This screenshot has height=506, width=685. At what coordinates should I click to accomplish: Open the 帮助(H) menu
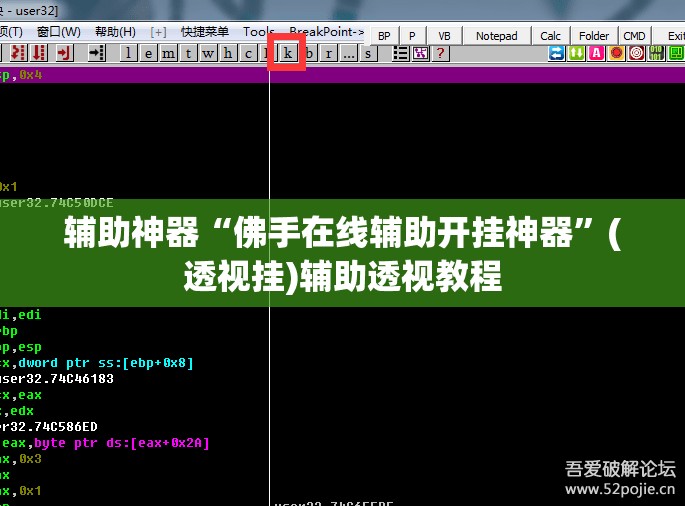(x=115, y=32)
